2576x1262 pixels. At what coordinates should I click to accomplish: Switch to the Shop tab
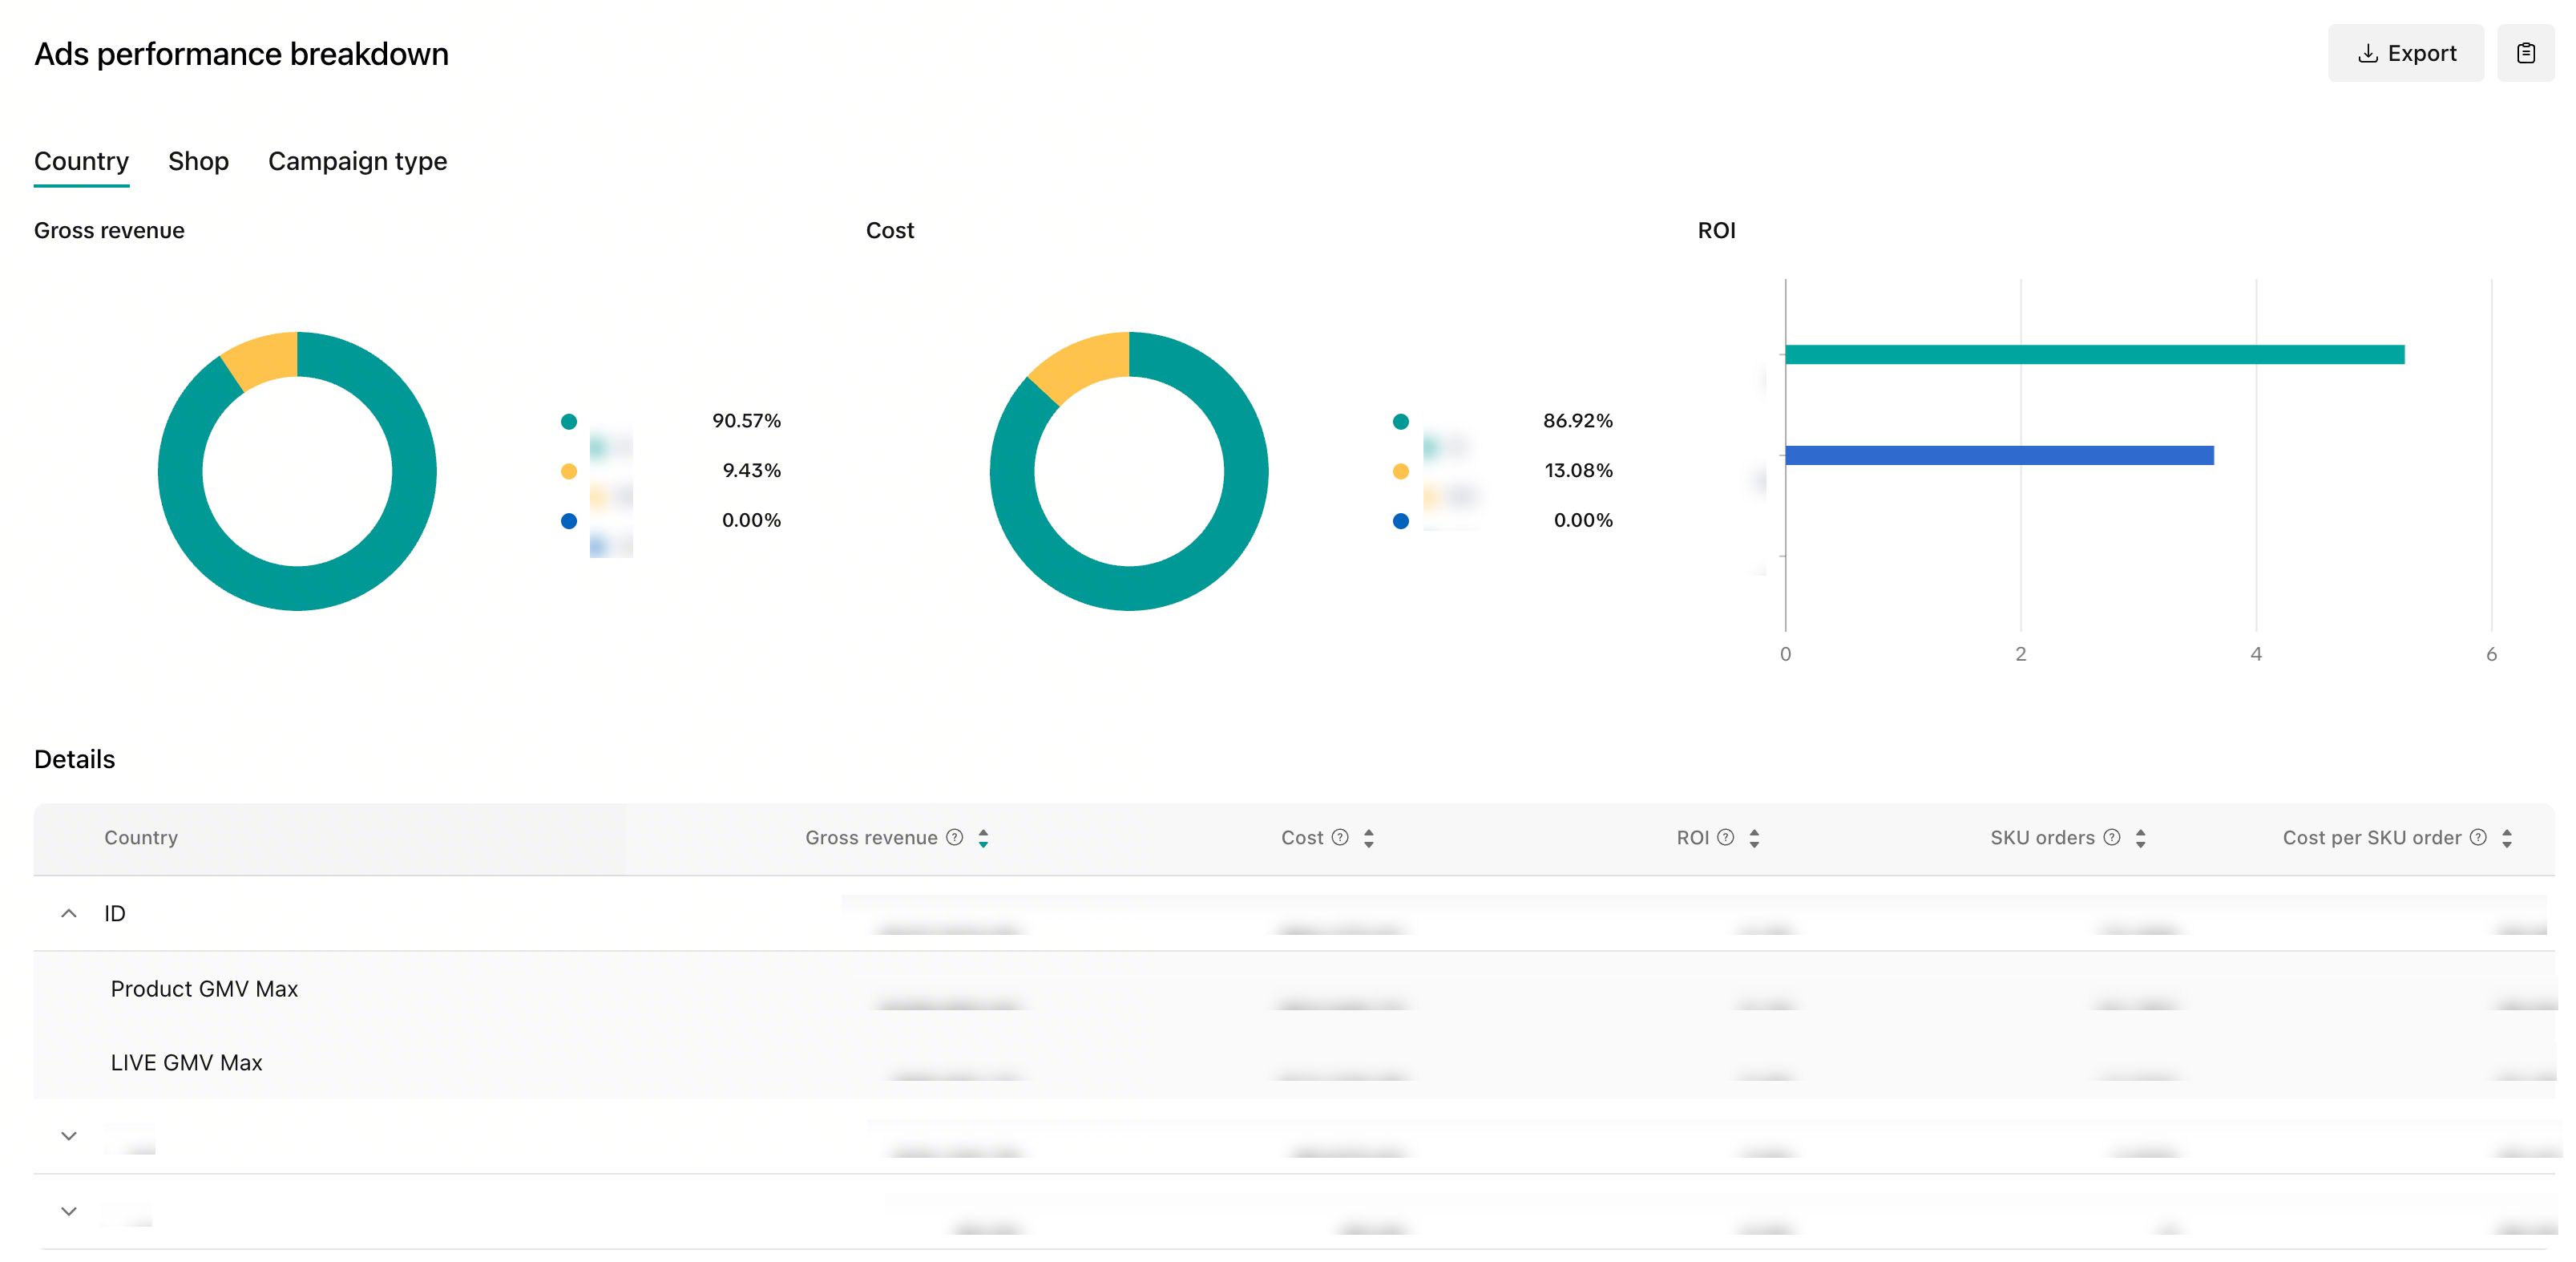198,161
